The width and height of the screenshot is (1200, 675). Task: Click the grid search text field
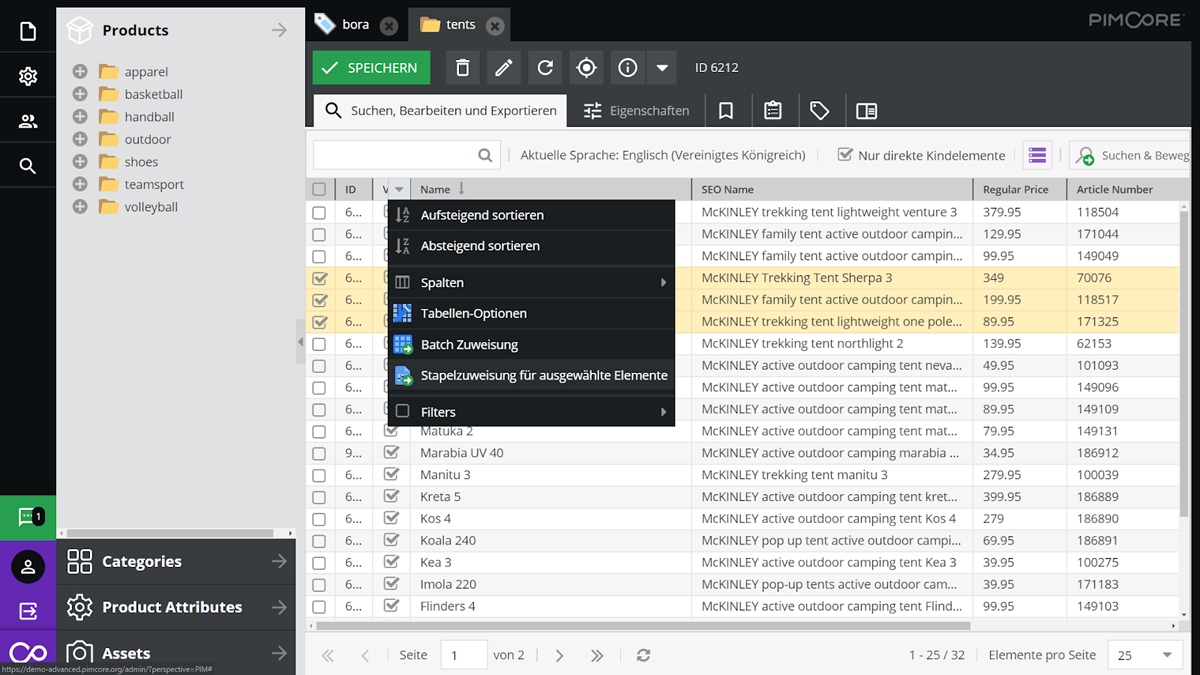click(396, 155)
